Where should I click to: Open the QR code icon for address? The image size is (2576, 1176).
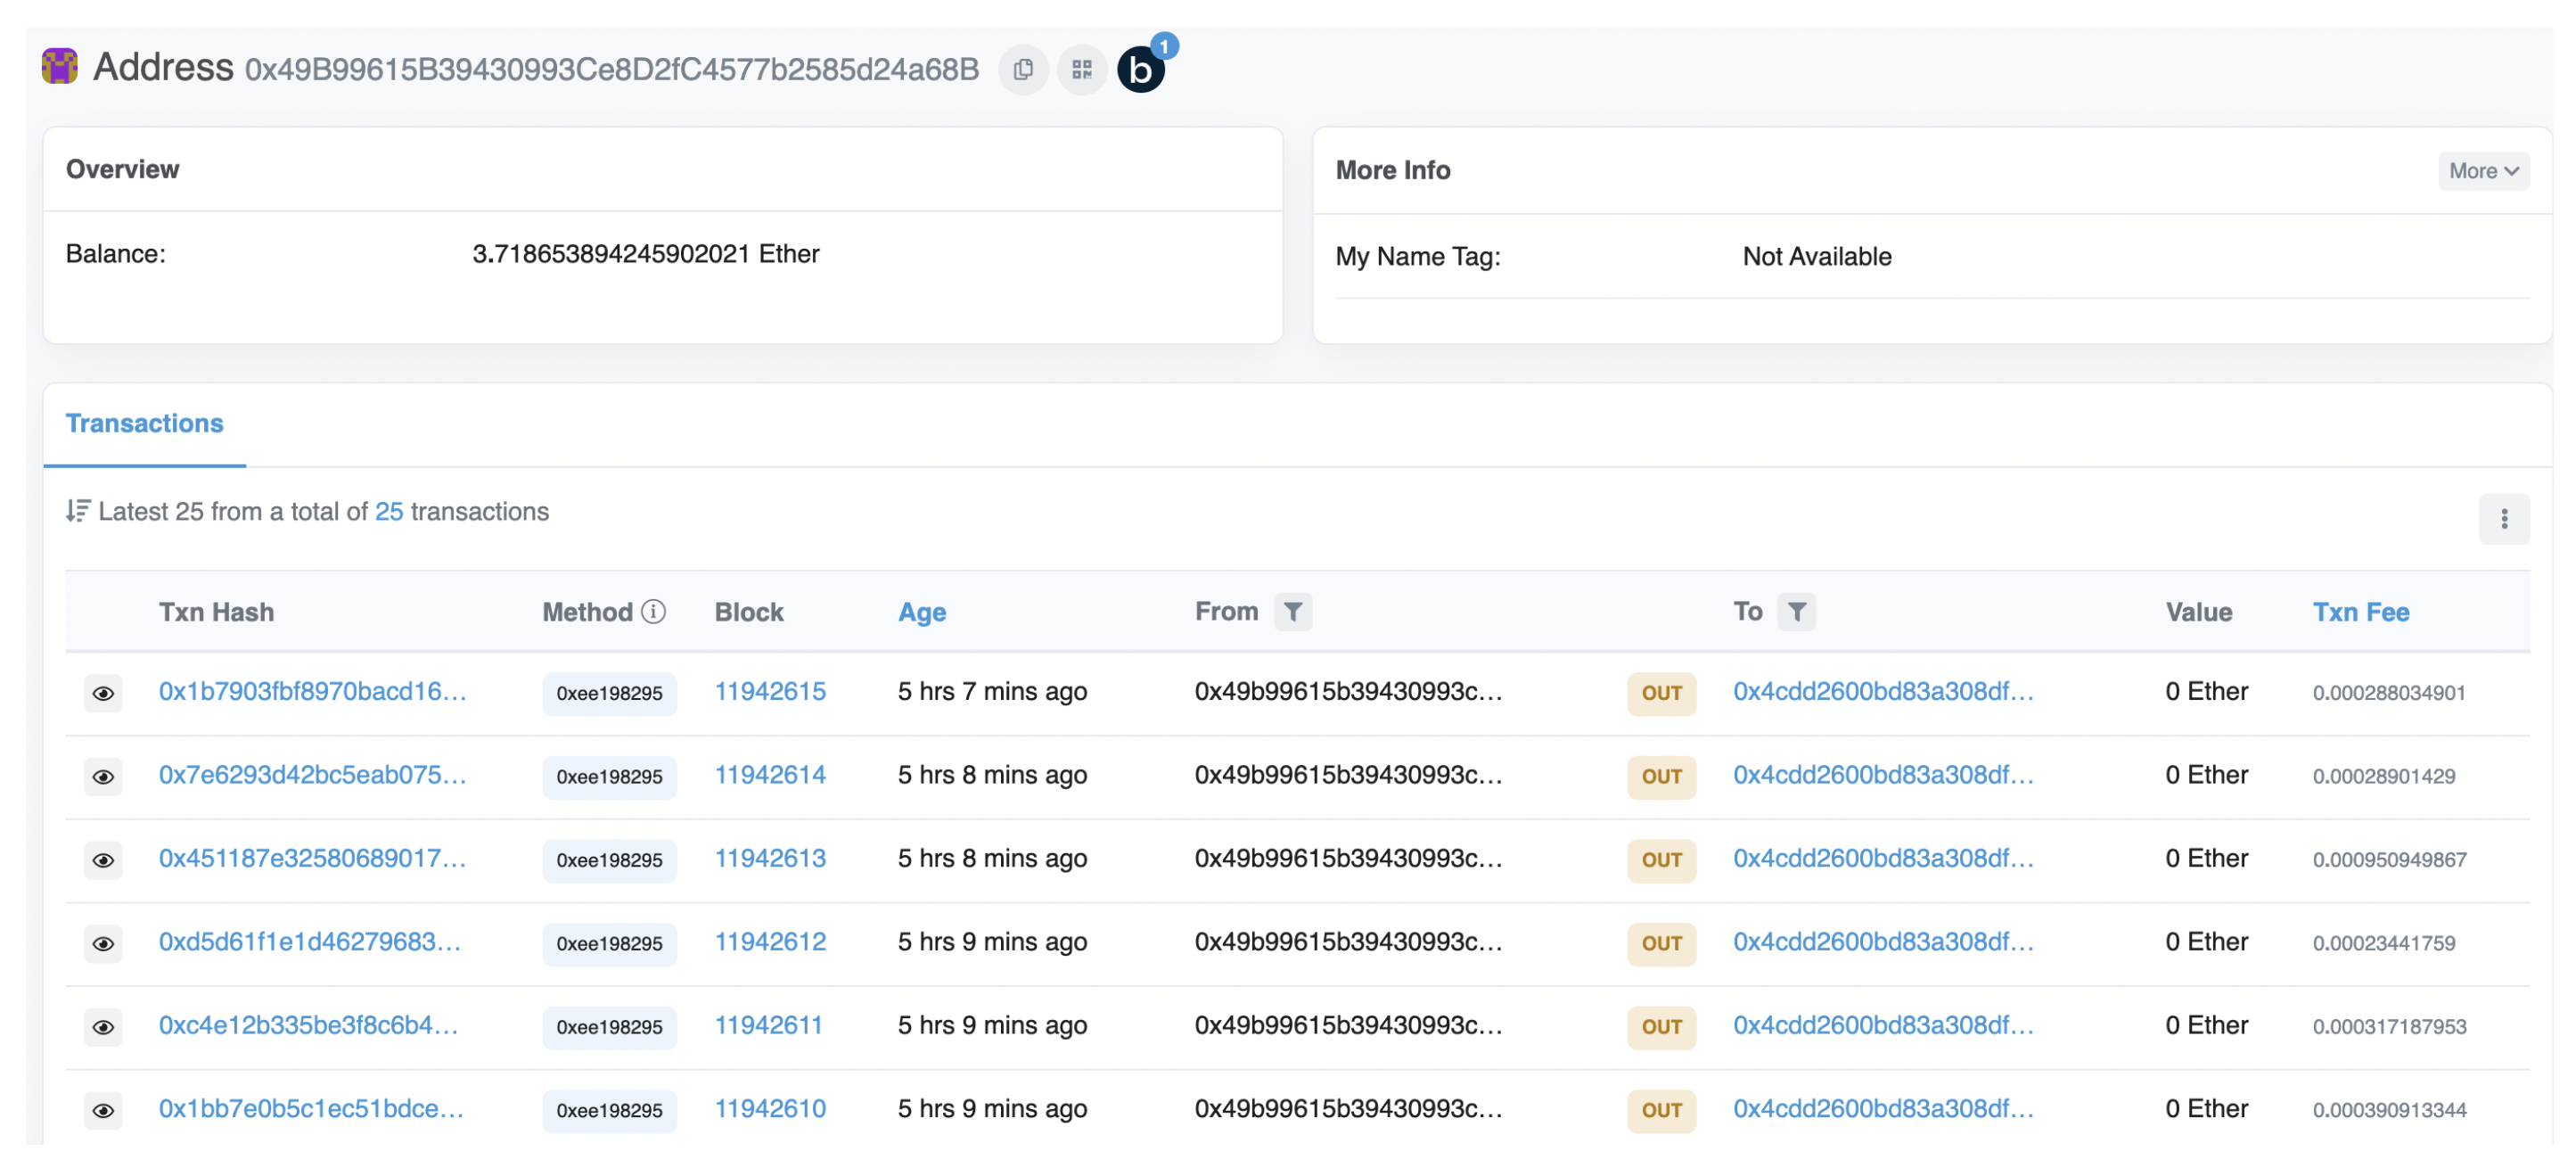(x=1081, y=70)
